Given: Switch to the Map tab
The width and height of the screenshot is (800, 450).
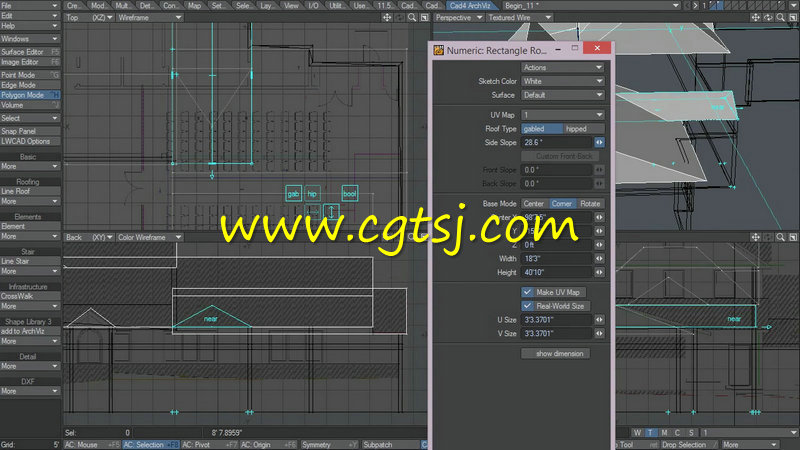Looking at the screenshot, I should [x=194, y=6].
